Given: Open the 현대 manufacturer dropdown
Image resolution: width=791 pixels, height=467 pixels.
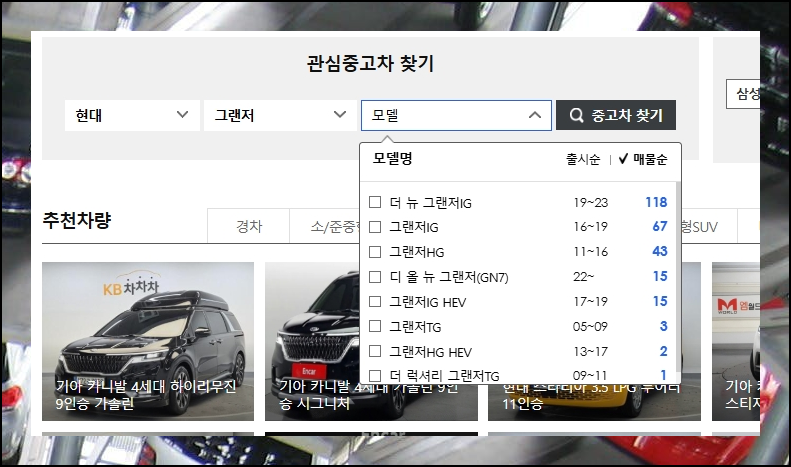Looking at the screenshot, I should (x=132, y=115).
